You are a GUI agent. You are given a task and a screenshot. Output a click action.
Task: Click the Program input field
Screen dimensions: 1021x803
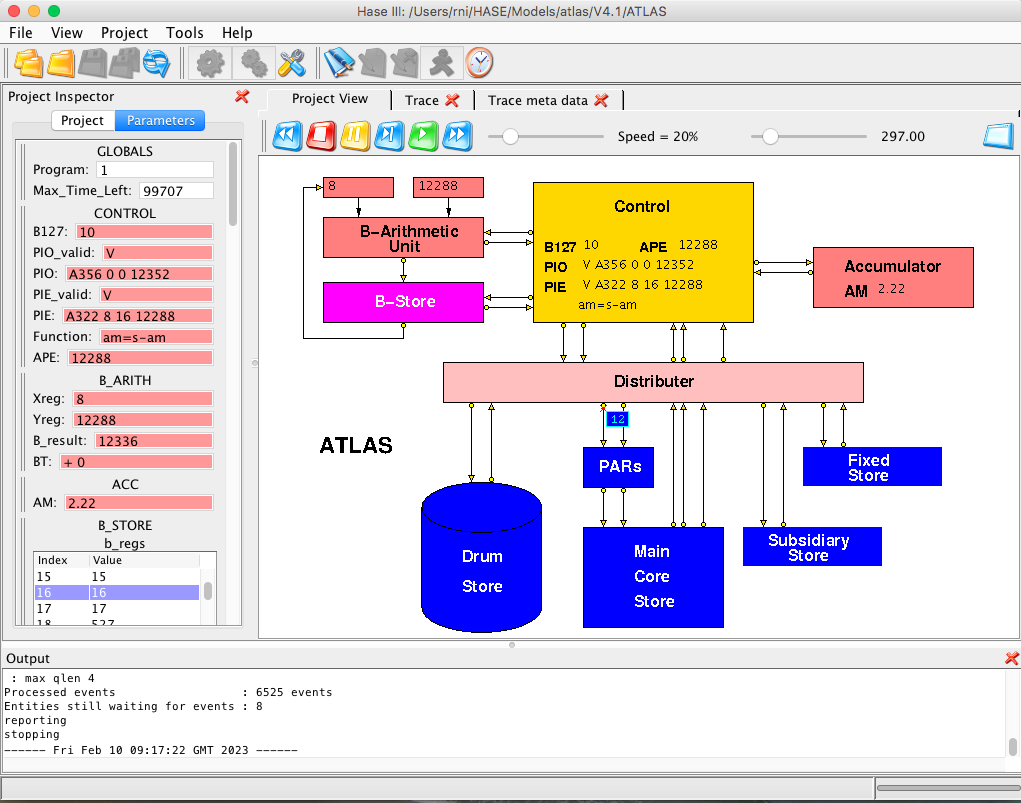[155, 170]
